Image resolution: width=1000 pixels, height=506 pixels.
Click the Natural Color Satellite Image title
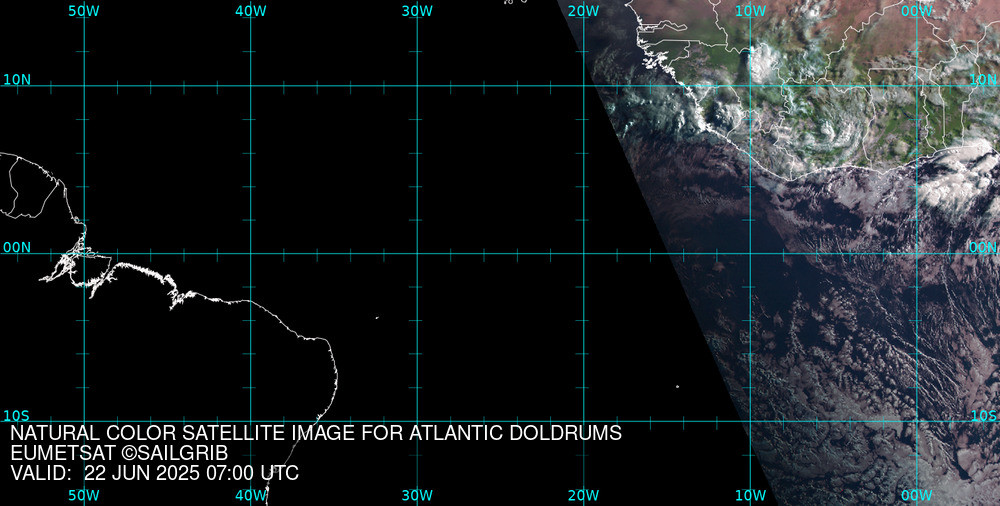316,433
